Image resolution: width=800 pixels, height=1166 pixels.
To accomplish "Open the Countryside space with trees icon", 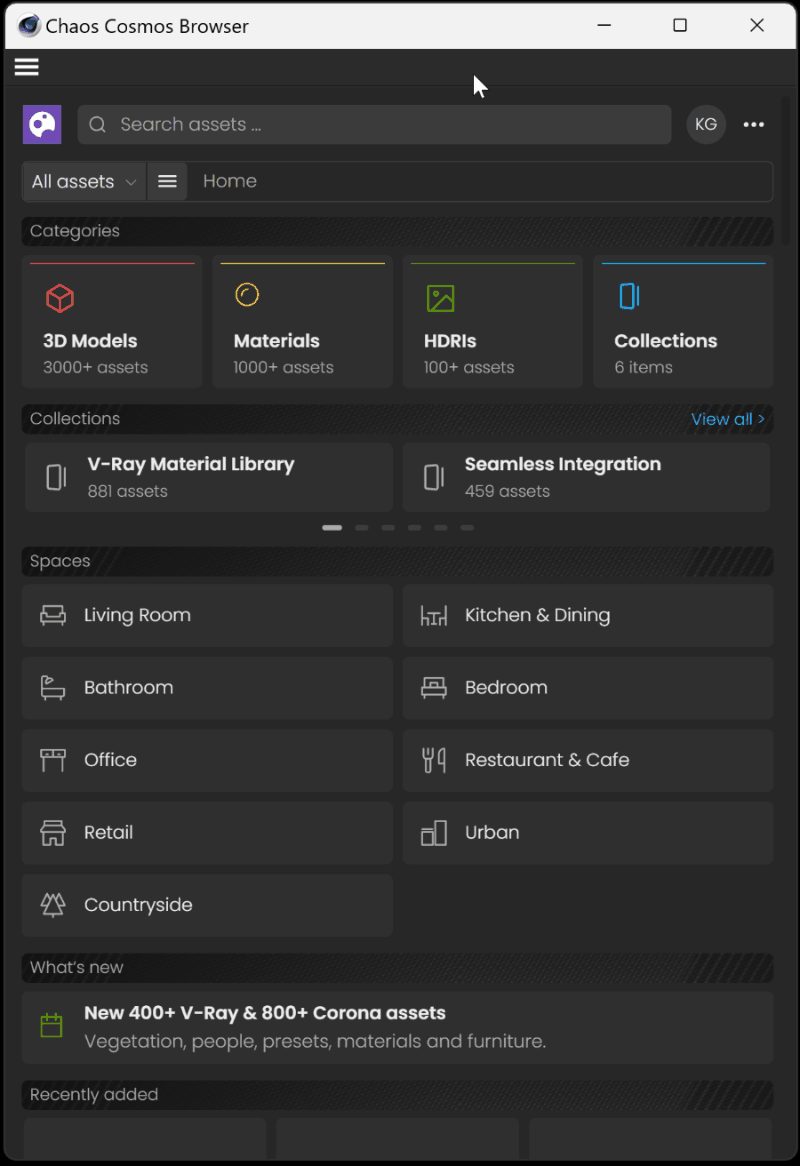I will tap(207, 905).
